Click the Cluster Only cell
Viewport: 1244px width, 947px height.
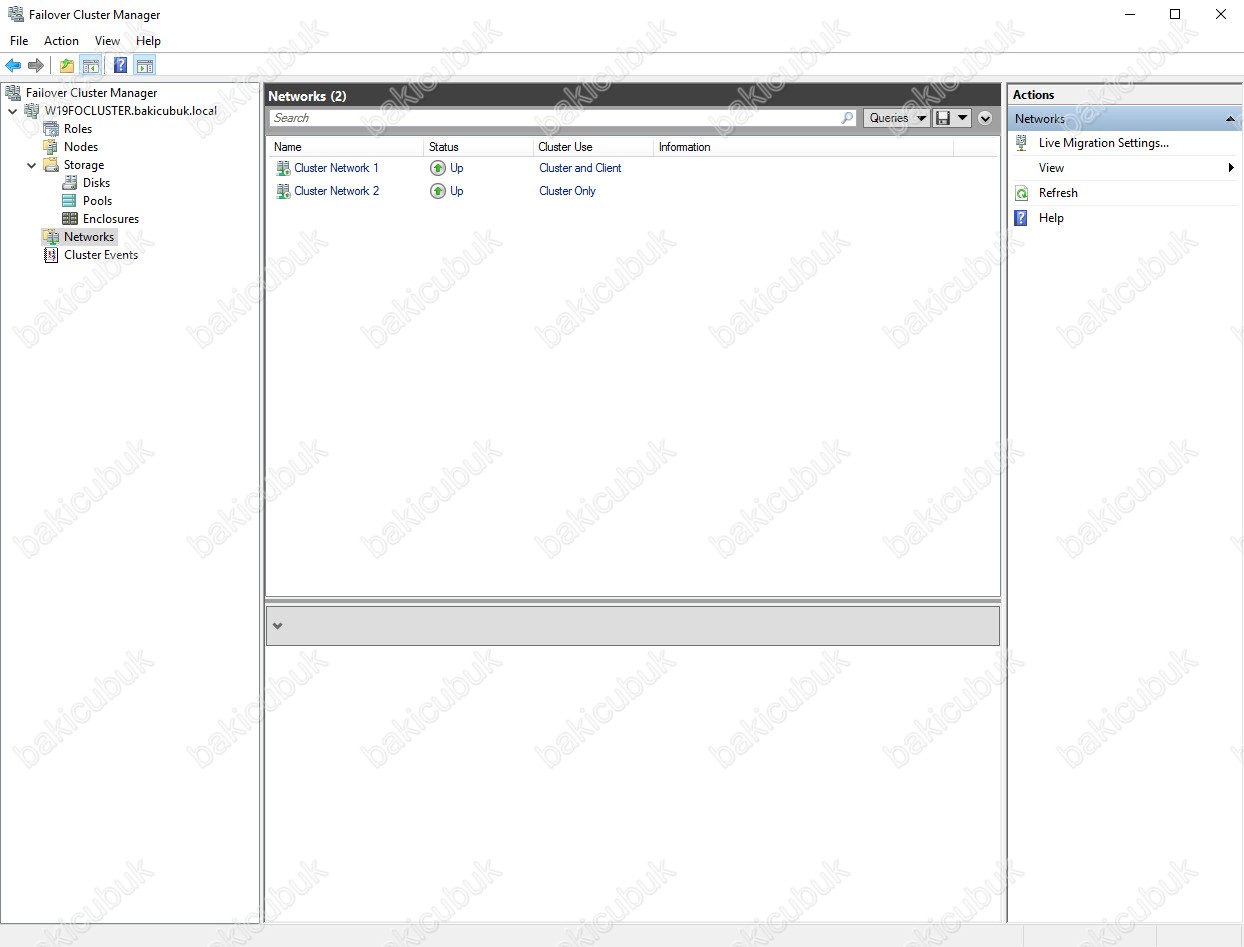click(x=567, y=191)
